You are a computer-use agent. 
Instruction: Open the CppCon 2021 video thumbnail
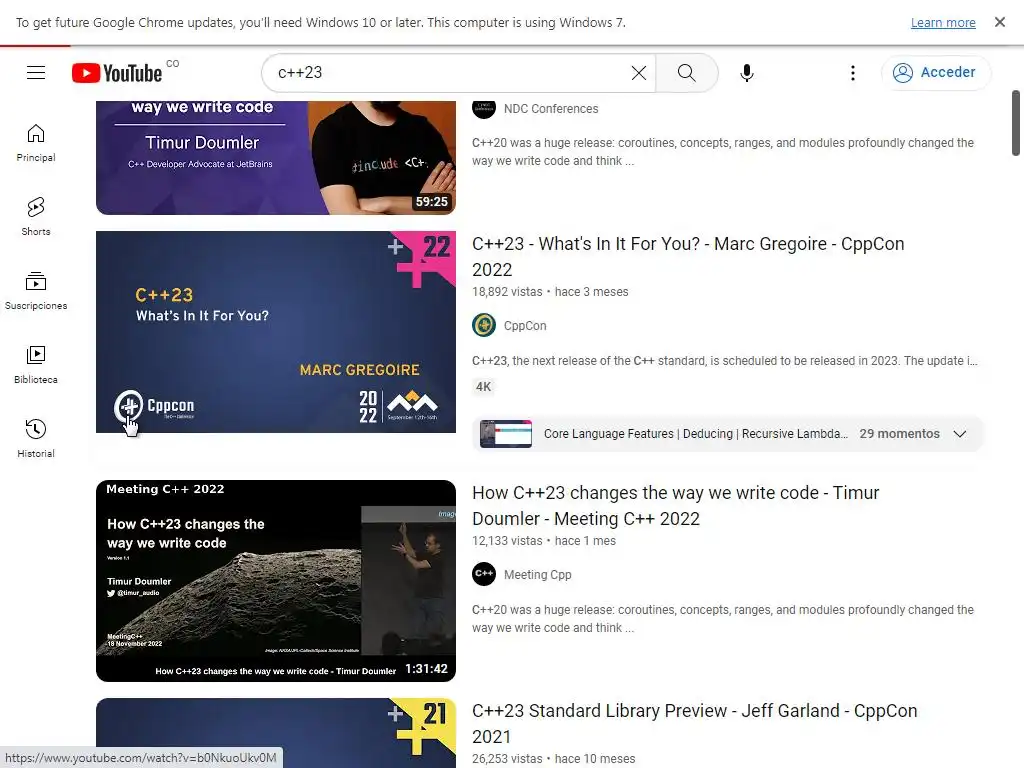[x=276, y=733]
